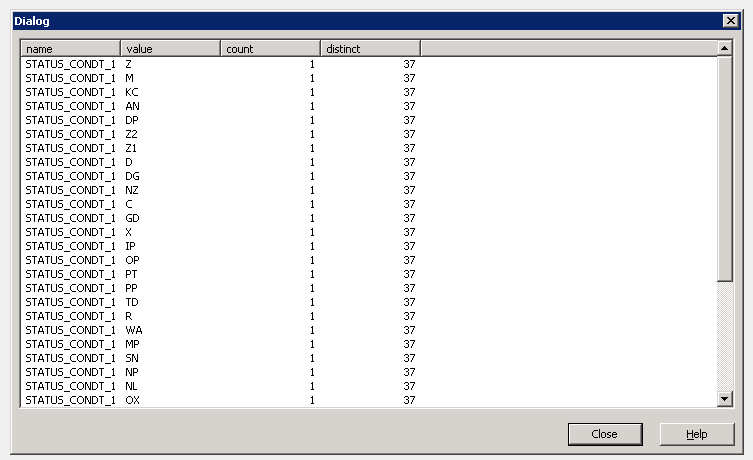Screen dimensions: 753x460
Task: Click the scrollbar up arrow
Action: pyautogui.click(x=725, y=48)
